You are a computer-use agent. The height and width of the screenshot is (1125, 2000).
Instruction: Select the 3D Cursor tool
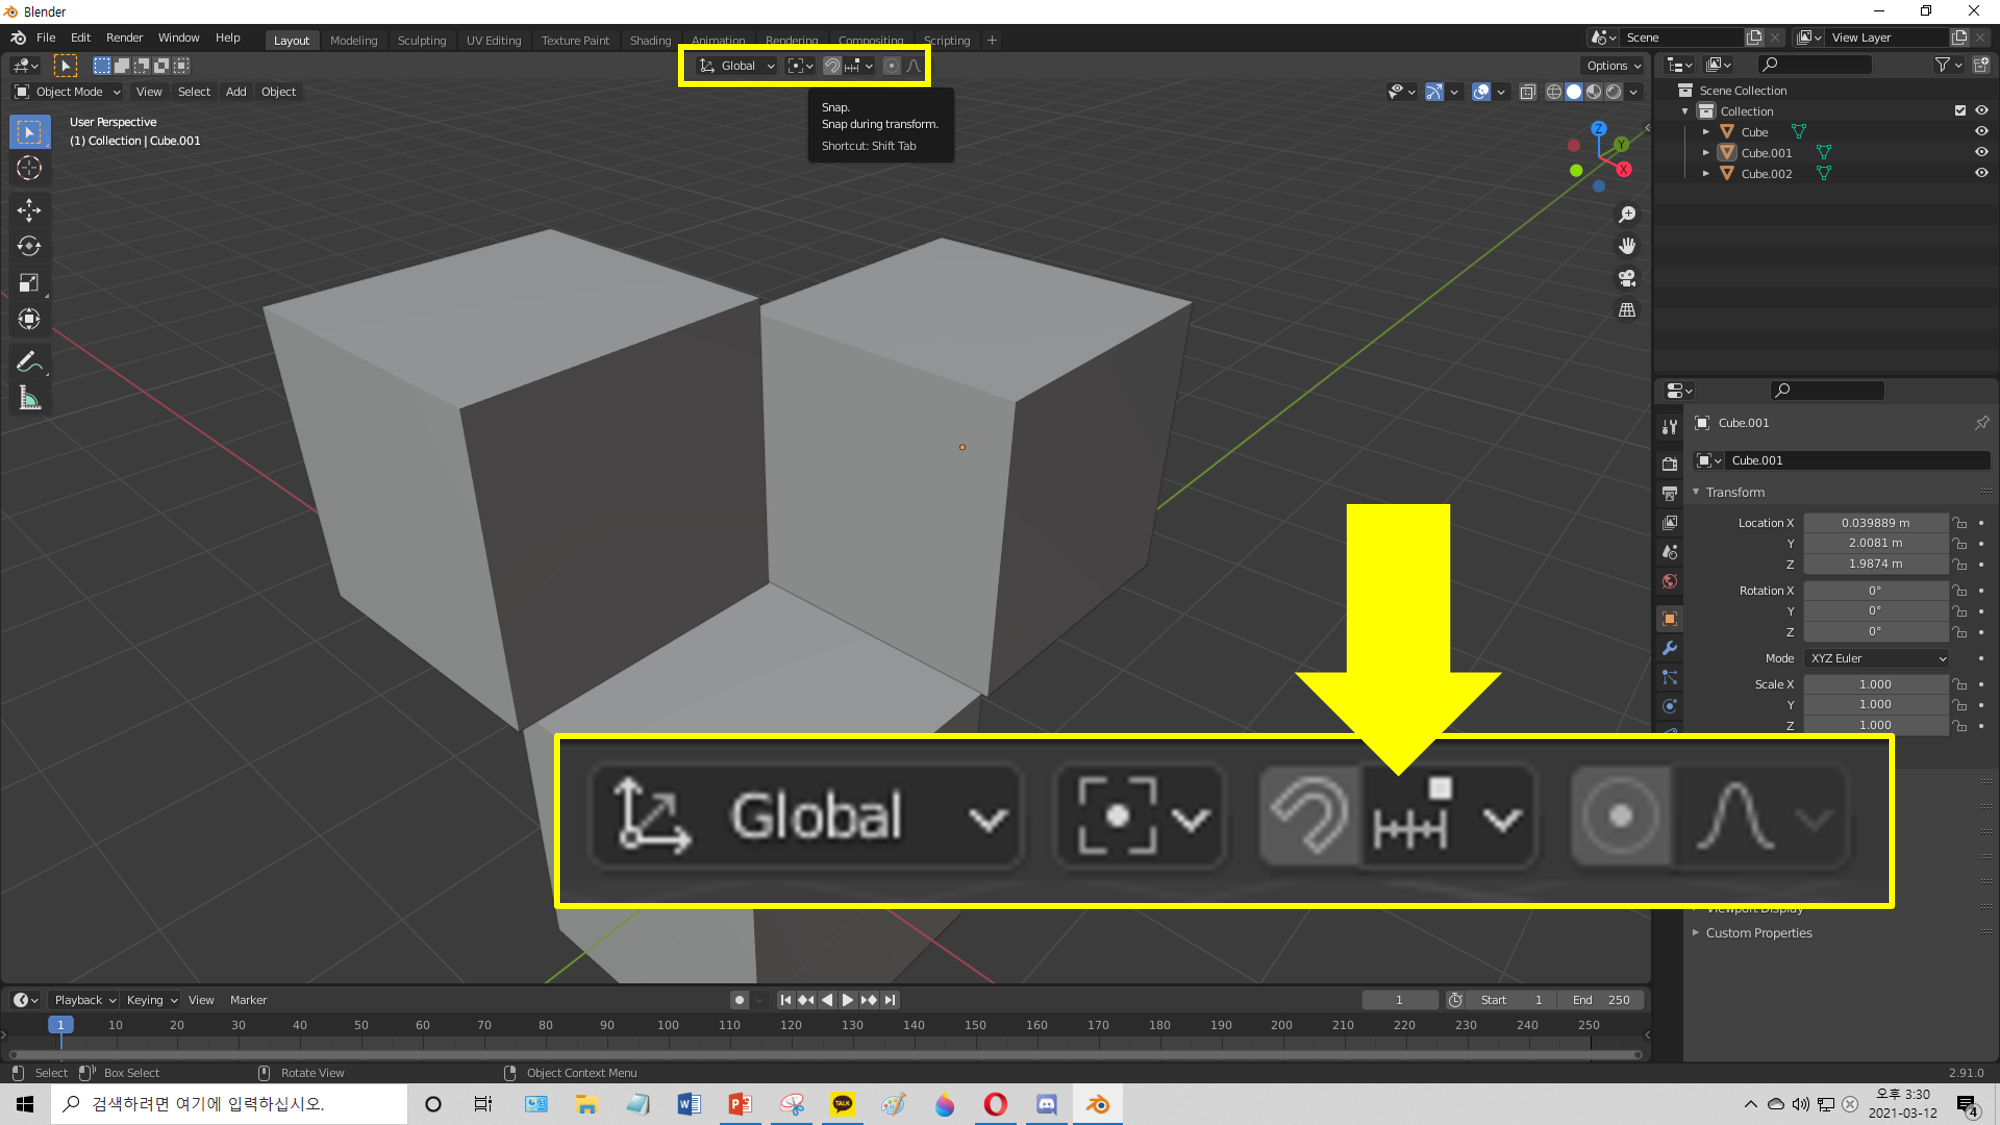coord(29,168)
